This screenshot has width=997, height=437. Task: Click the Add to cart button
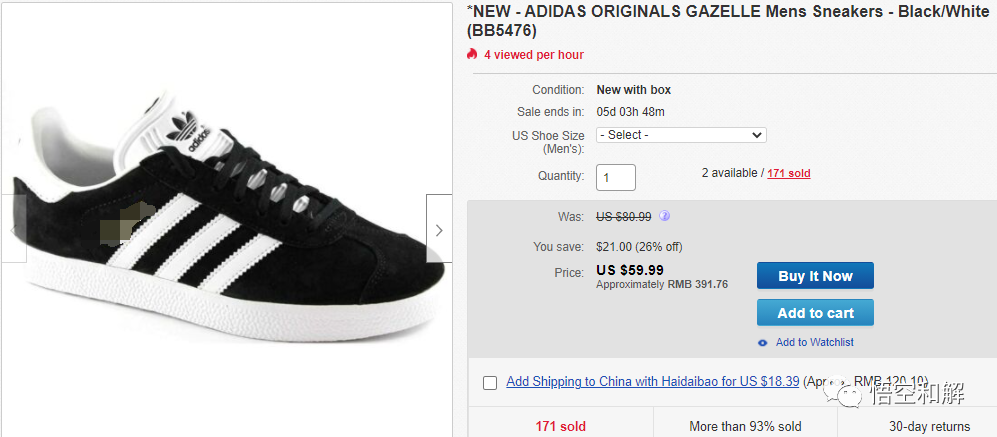tap(815, 313)
